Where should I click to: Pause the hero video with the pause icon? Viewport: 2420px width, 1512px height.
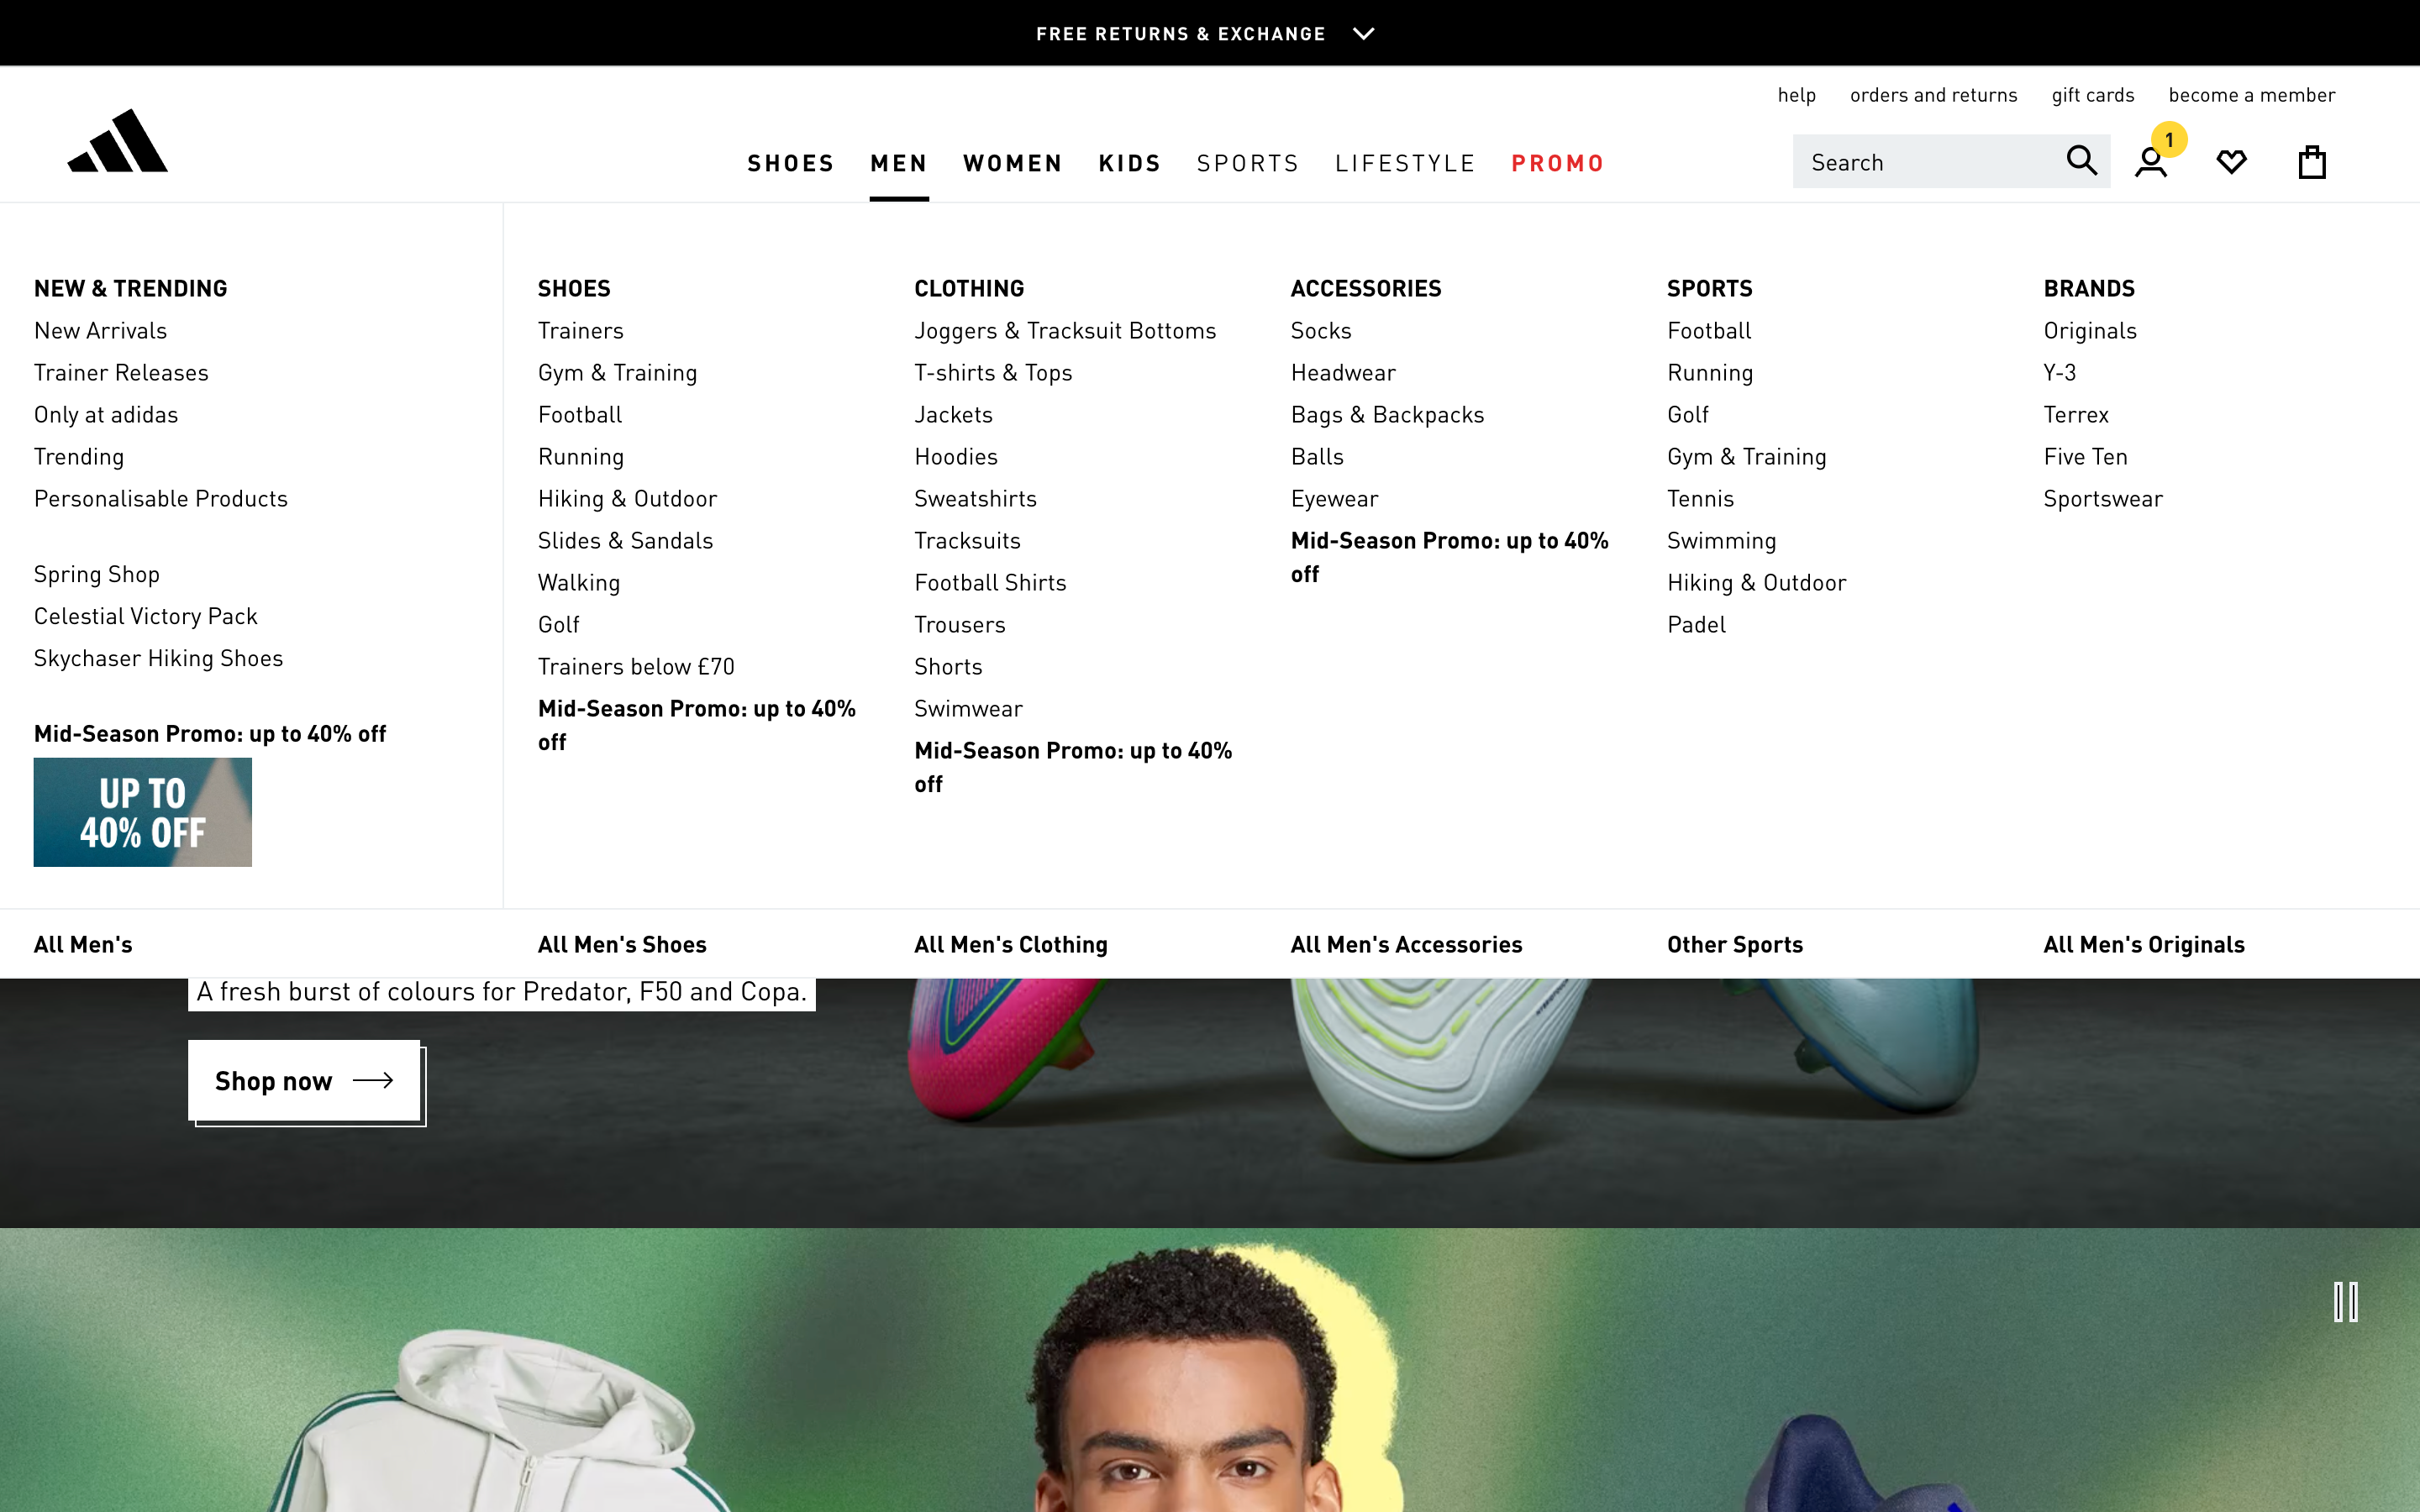click(x=2346, y=1302)
